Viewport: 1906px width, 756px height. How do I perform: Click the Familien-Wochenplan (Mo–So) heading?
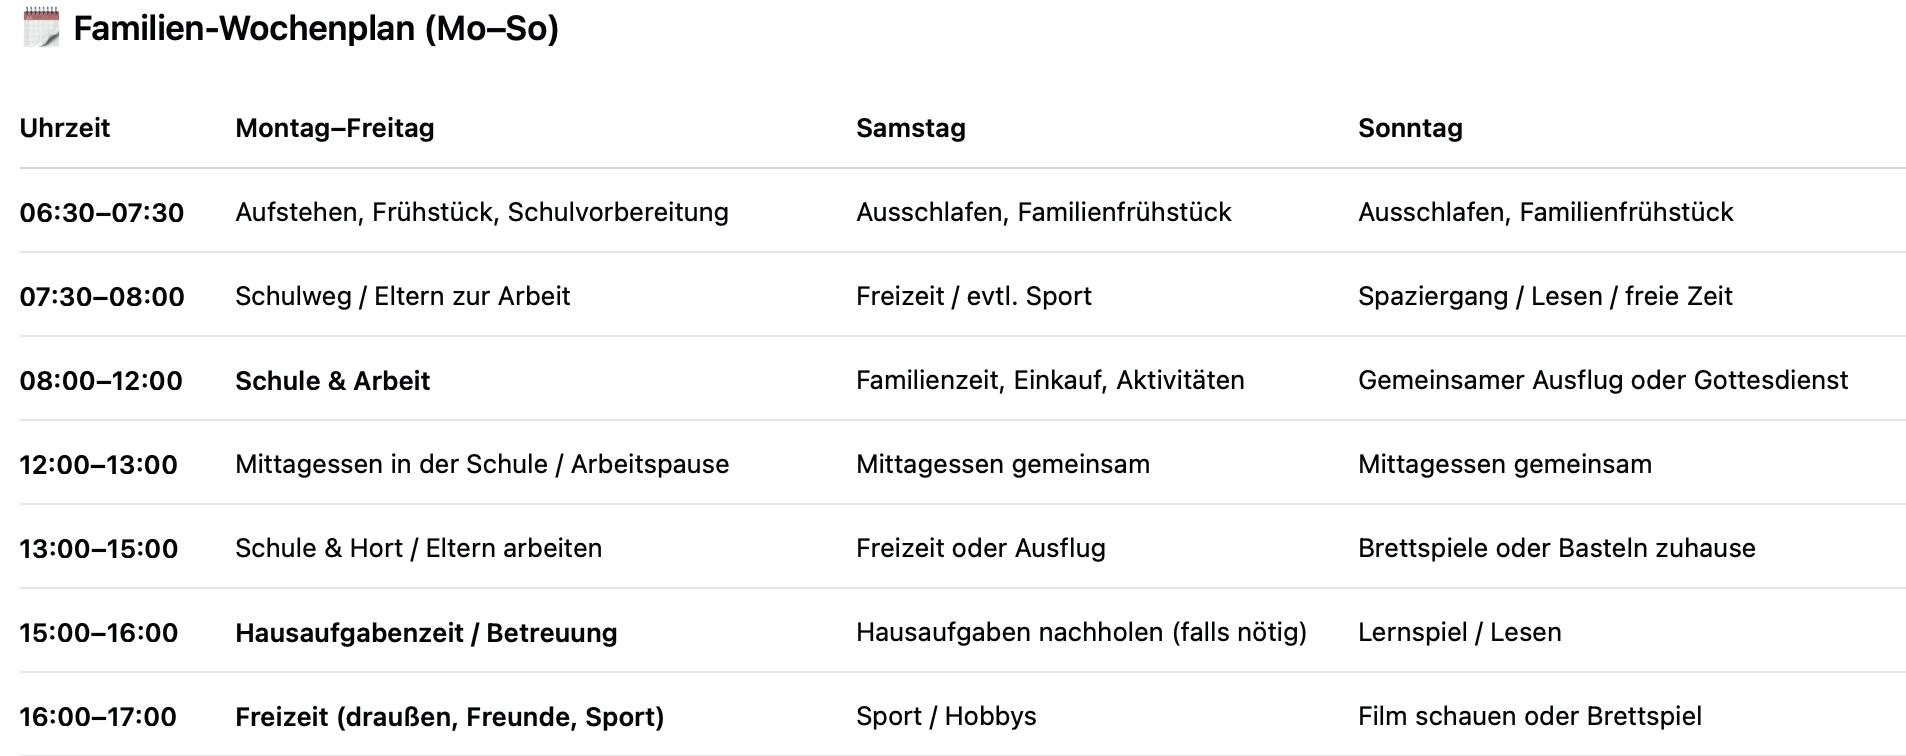point(316,28)
